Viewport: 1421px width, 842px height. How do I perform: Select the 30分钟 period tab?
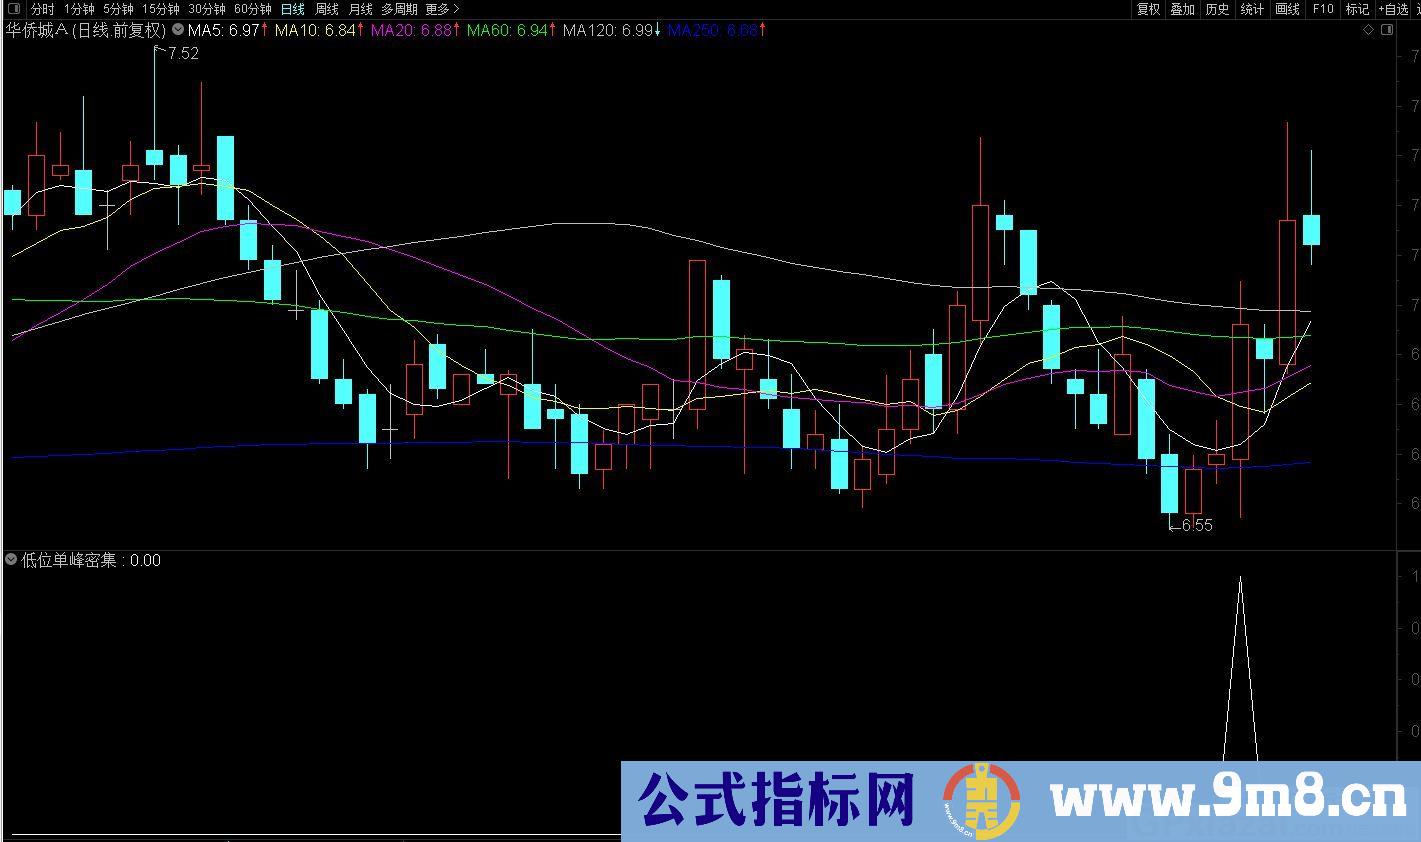point(207,9)
